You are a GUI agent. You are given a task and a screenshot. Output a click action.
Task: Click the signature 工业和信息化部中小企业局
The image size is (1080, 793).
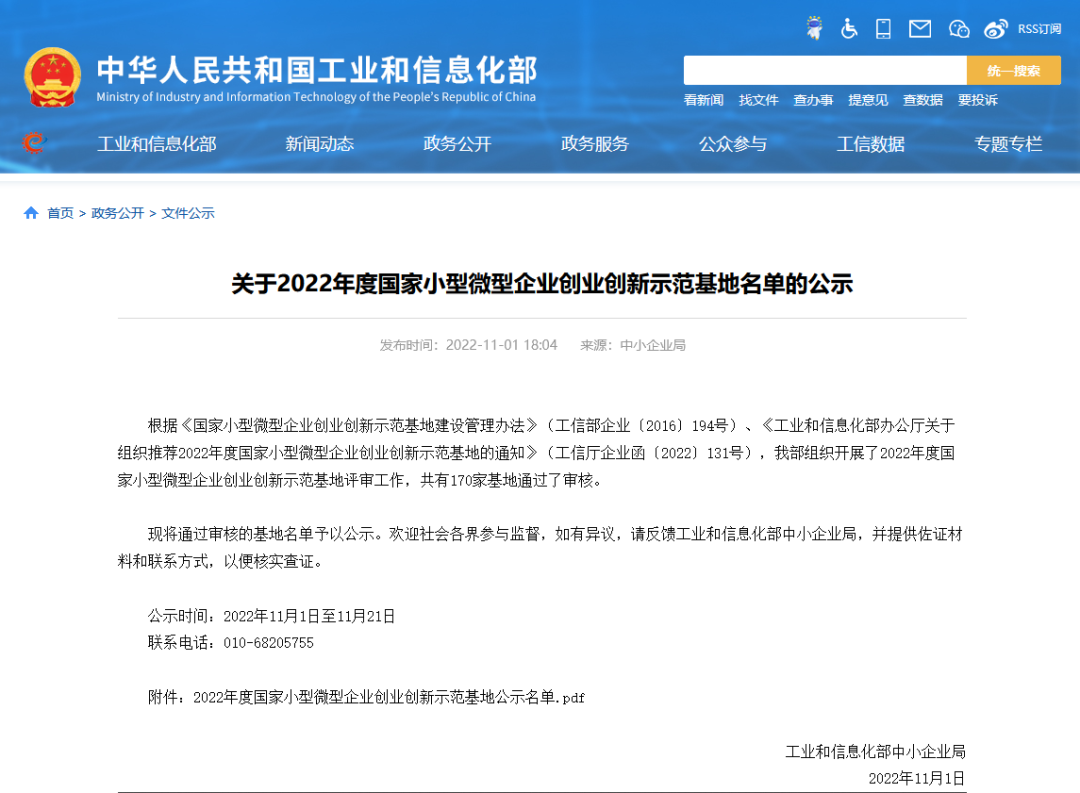pos(875,752)
